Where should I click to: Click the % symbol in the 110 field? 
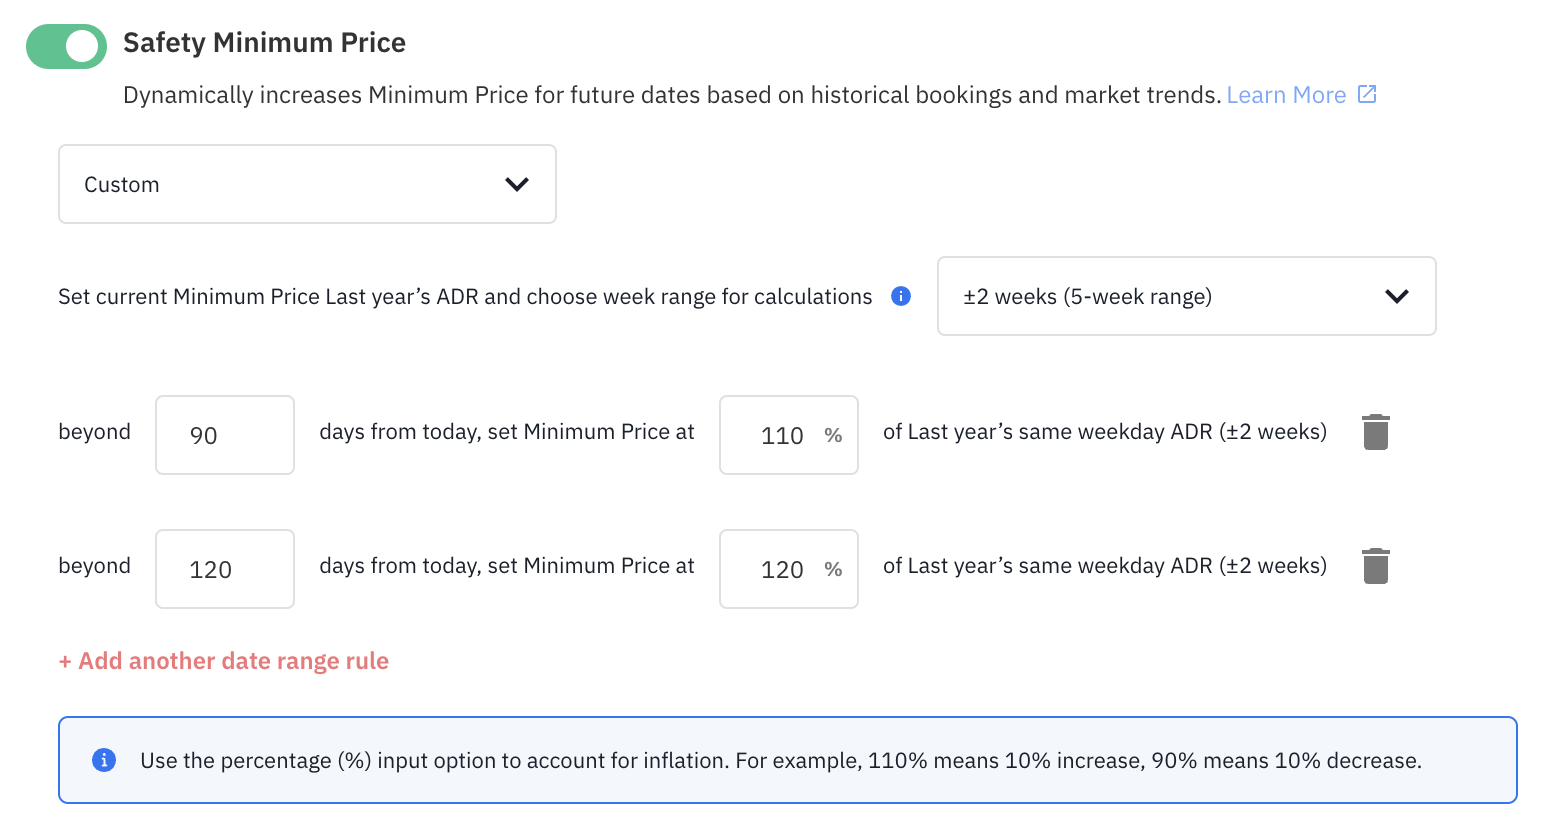(x=833, y=435)
